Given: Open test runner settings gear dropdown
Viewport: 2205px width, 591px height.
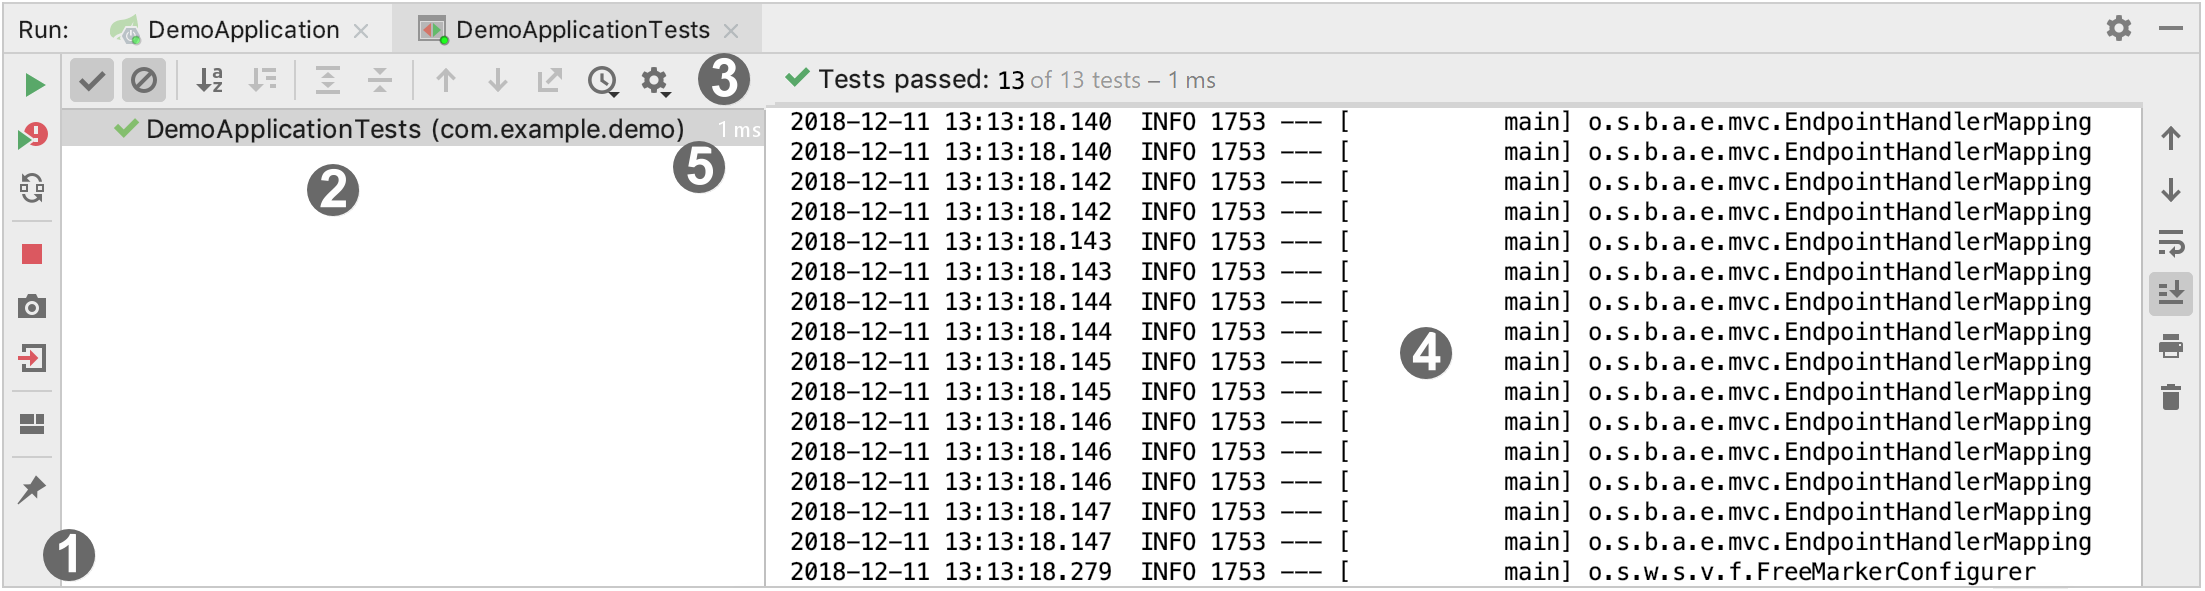Looking at the screenshot, I should point(655,81).
